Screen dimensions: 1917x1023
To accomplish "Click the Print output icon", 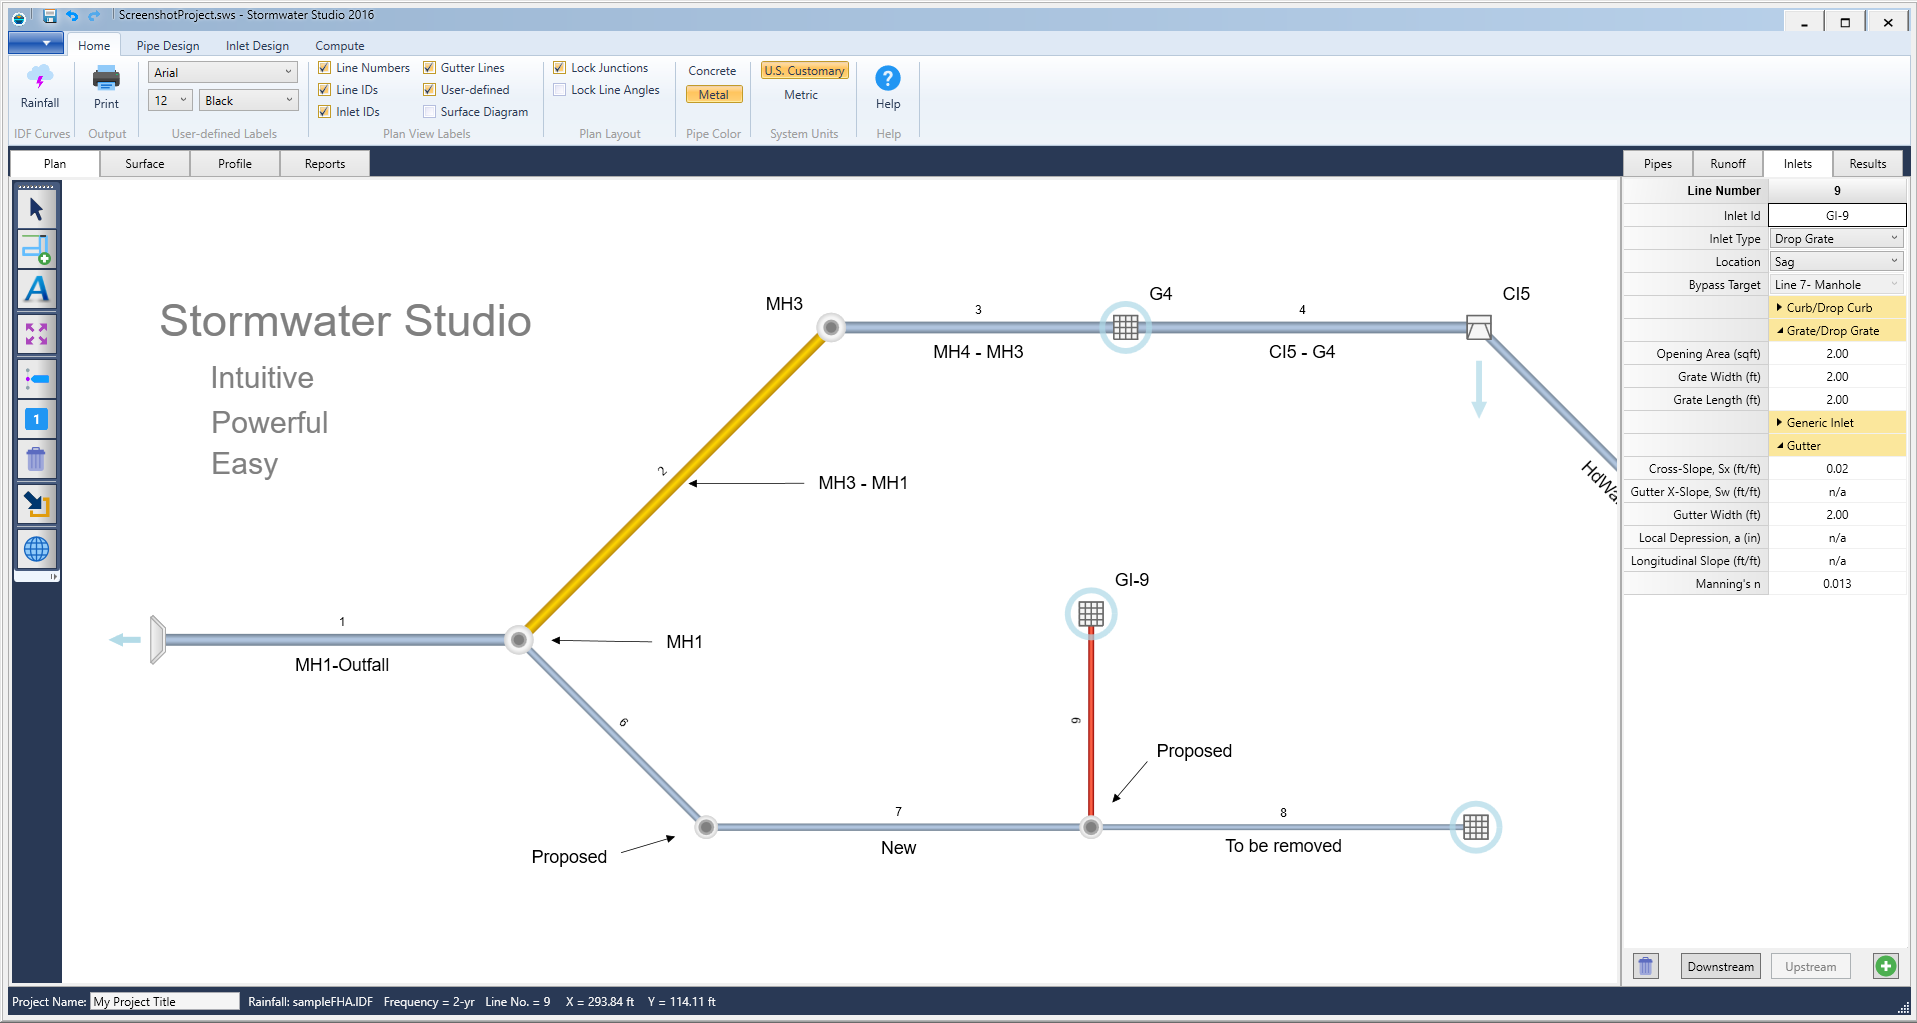I will pos(106,87).
